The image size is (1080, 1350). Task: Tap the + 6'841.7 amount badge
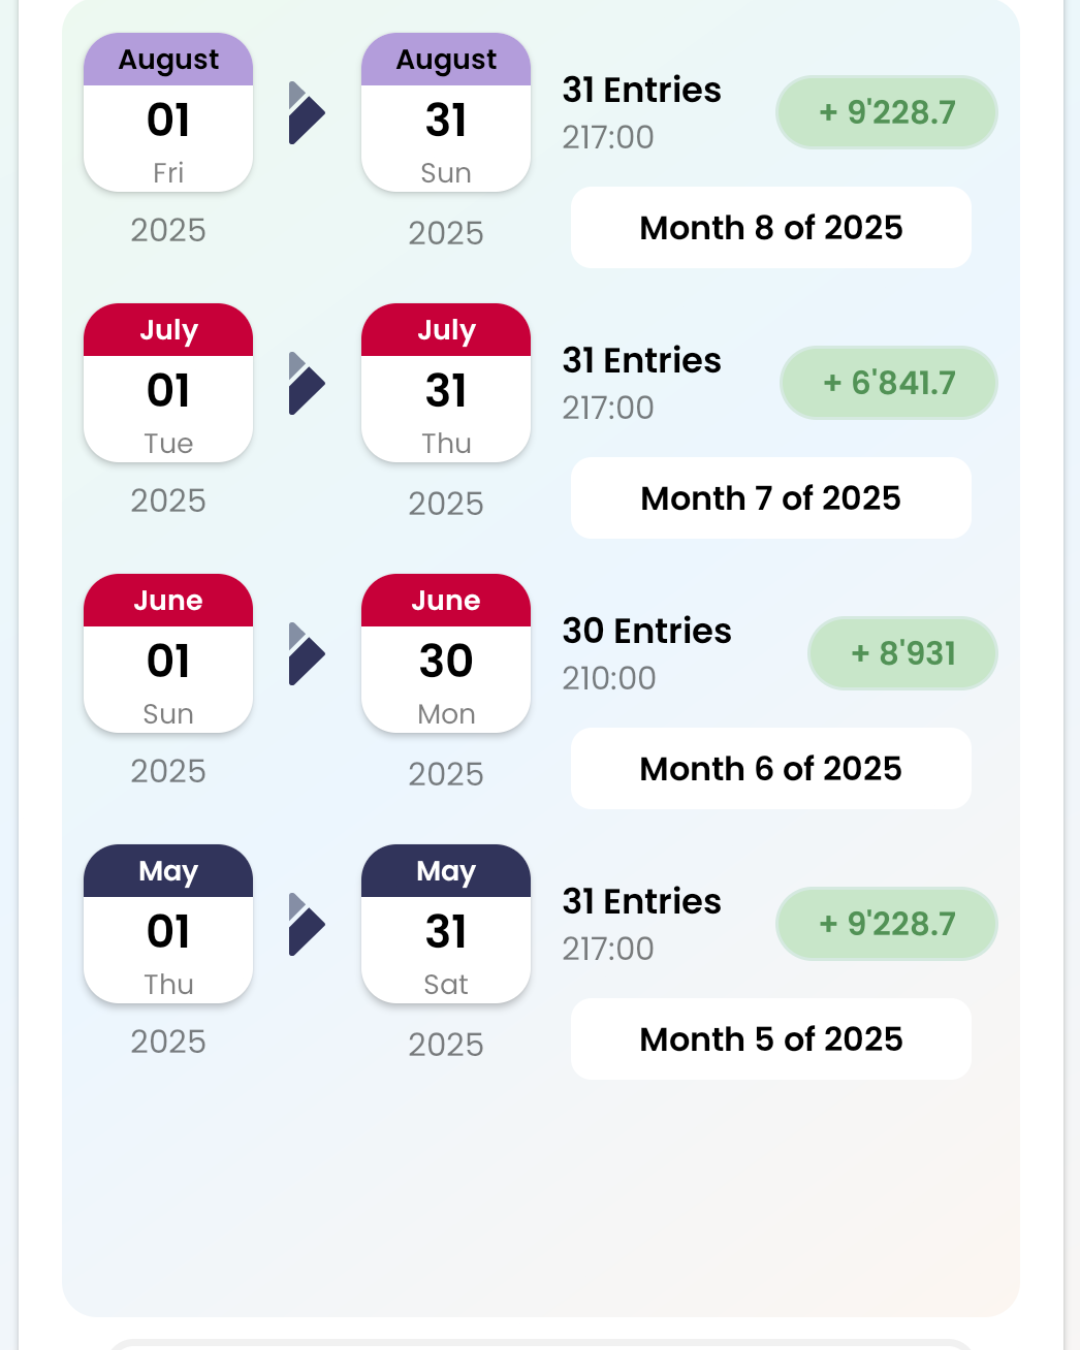[x=889, y=383]
